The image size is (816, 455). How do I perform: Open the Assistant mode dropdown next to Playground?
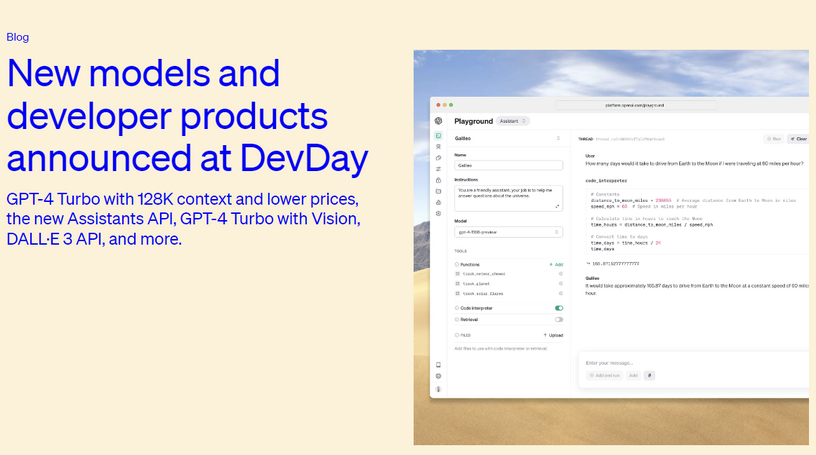[513, 121]
